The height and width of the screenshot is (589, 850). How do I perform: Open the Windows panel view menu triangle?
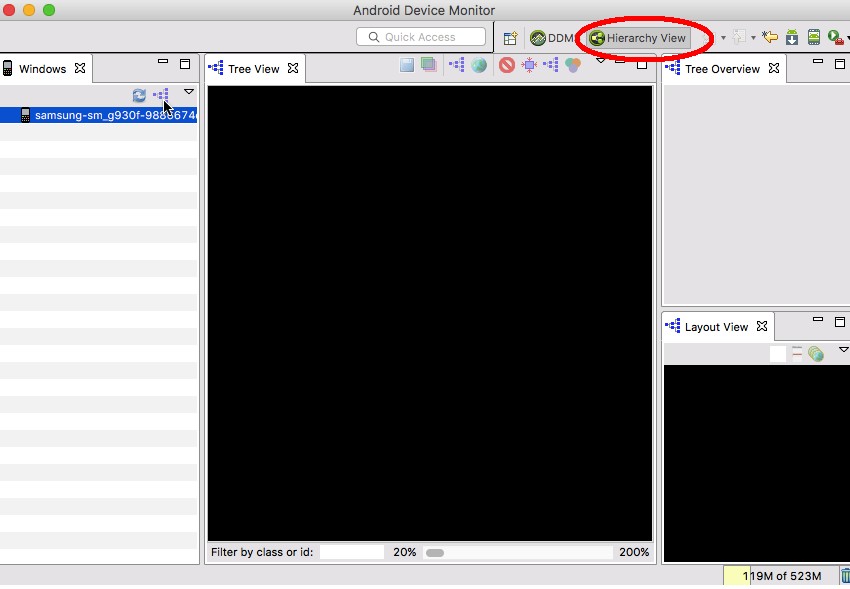point(189,92)
